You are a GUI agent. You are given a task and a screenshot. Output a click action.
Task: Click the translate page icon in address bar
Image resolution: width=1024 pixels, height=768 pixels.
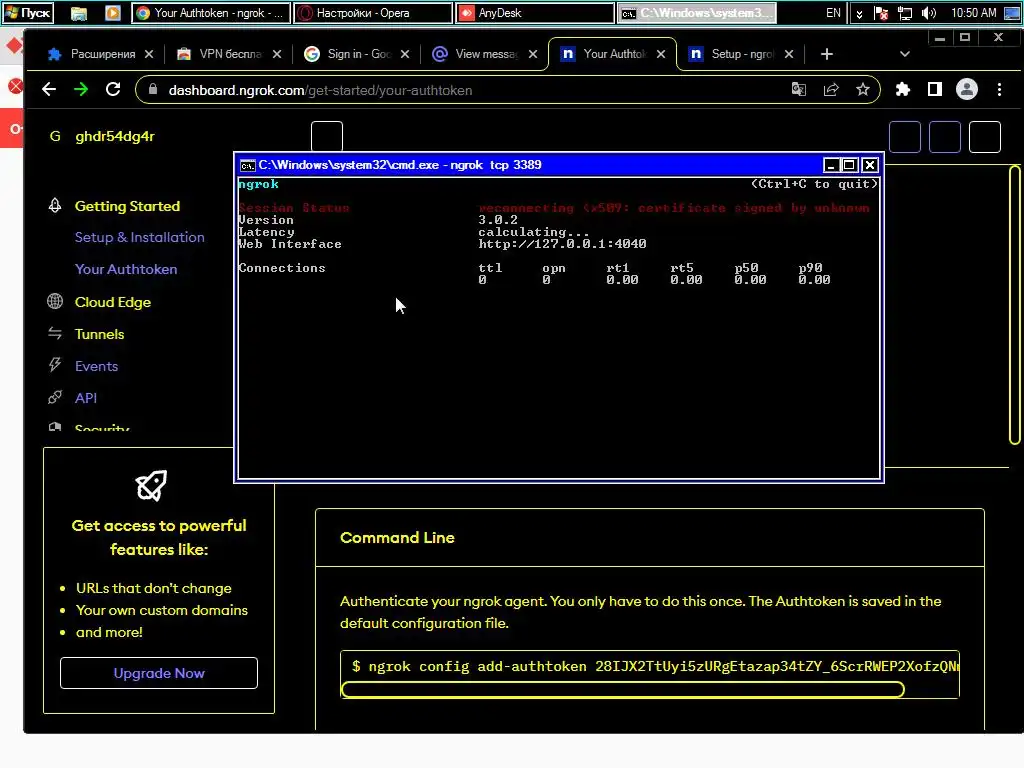click(798, 89)
